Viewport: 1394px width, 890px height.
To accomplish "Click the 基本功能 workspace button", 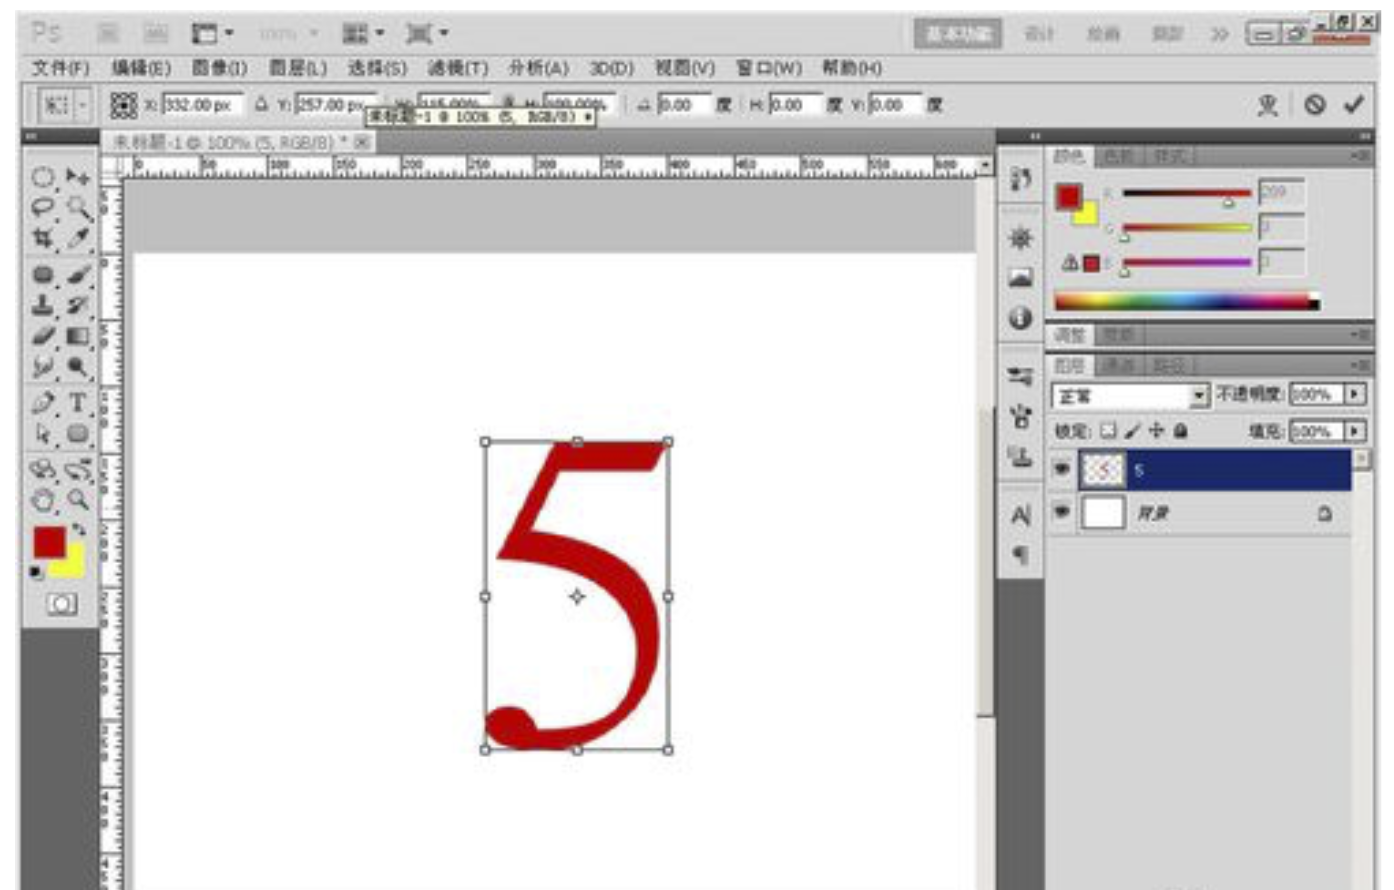I will tap(958, 33).
